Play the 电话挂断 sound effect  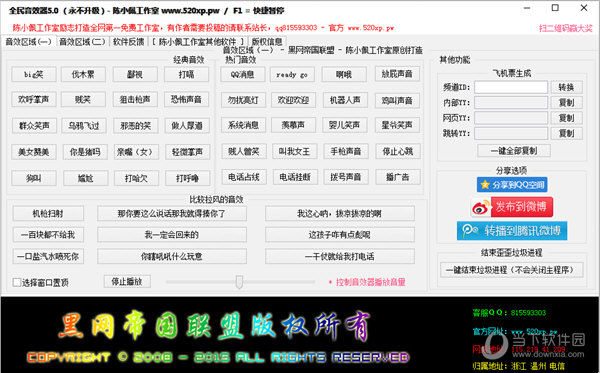295,177
